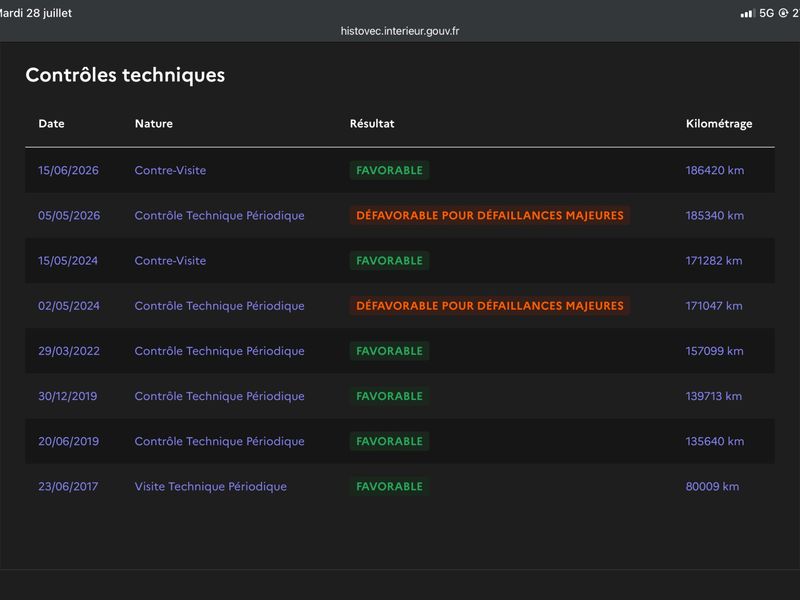The width and height of the screenshot is (800, 600).
Task: Select the date 29/03/2022
Action: [69, 351]
